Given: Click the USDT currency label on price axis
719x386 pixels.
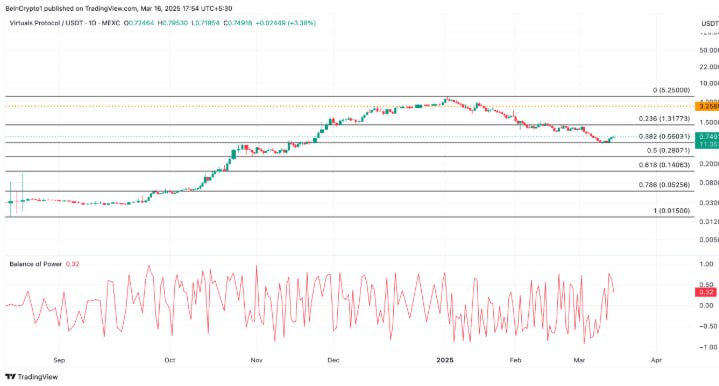Looking at the screenshot, I should coord(710,23).
